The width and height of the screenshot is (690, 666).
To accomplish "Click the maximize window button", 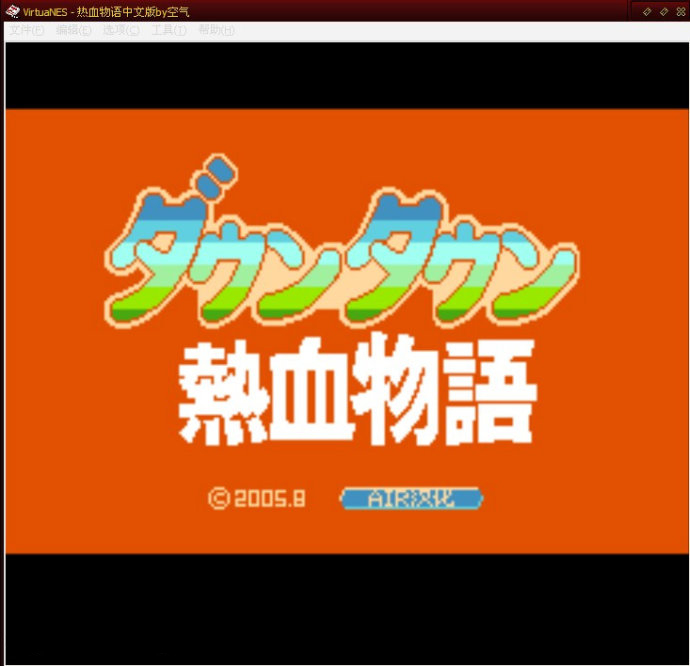I will coord(664,11).
